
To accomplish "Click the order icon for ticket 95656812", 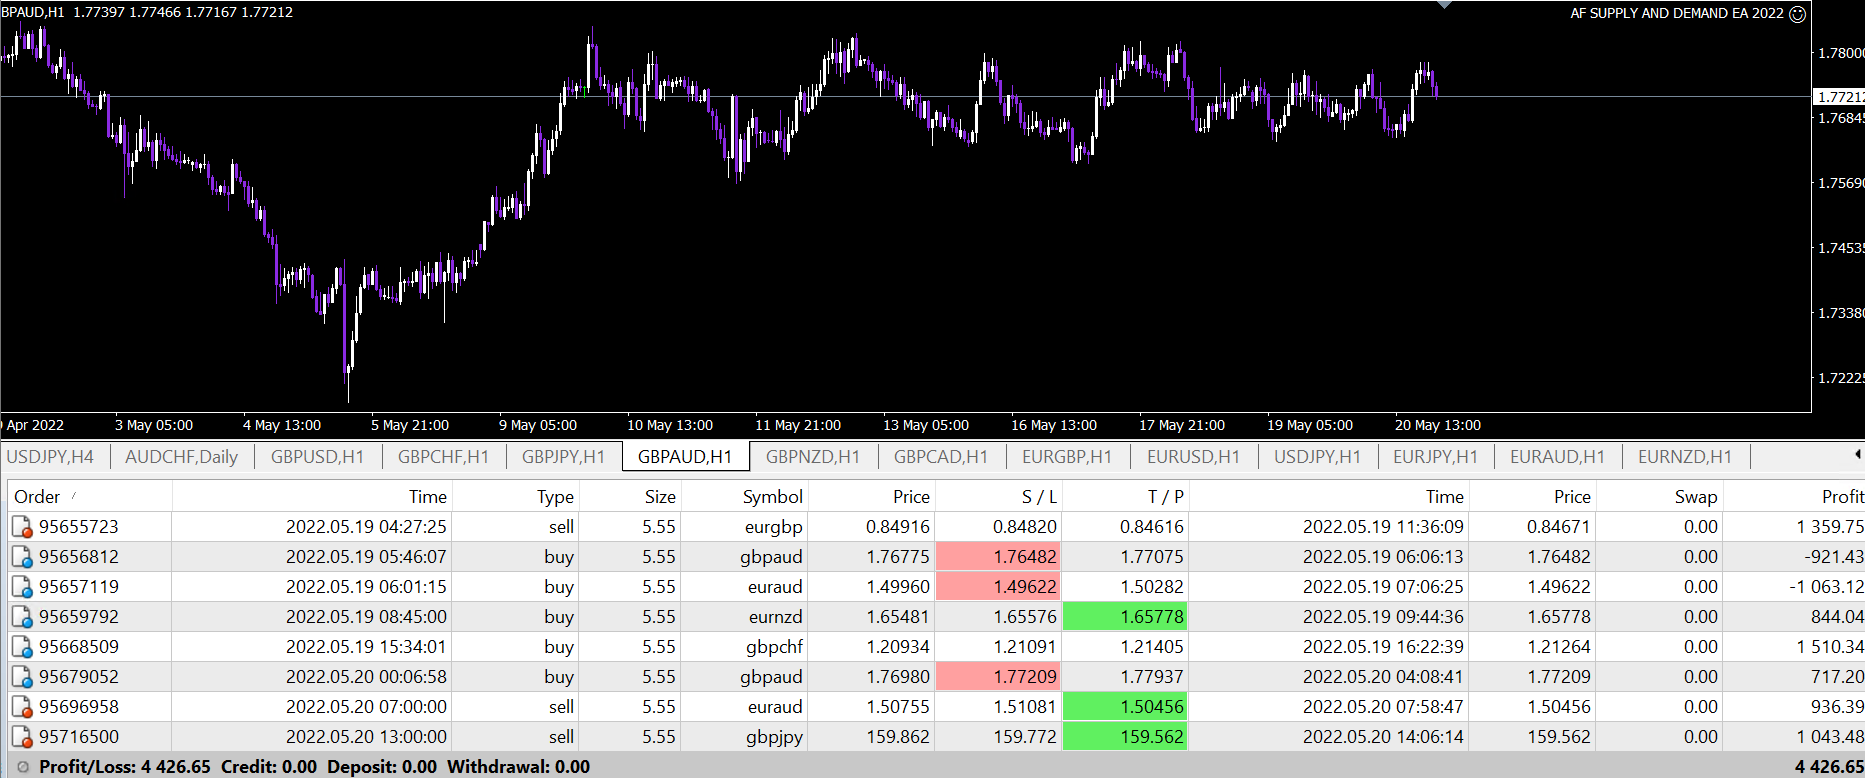I will point(21,557).
